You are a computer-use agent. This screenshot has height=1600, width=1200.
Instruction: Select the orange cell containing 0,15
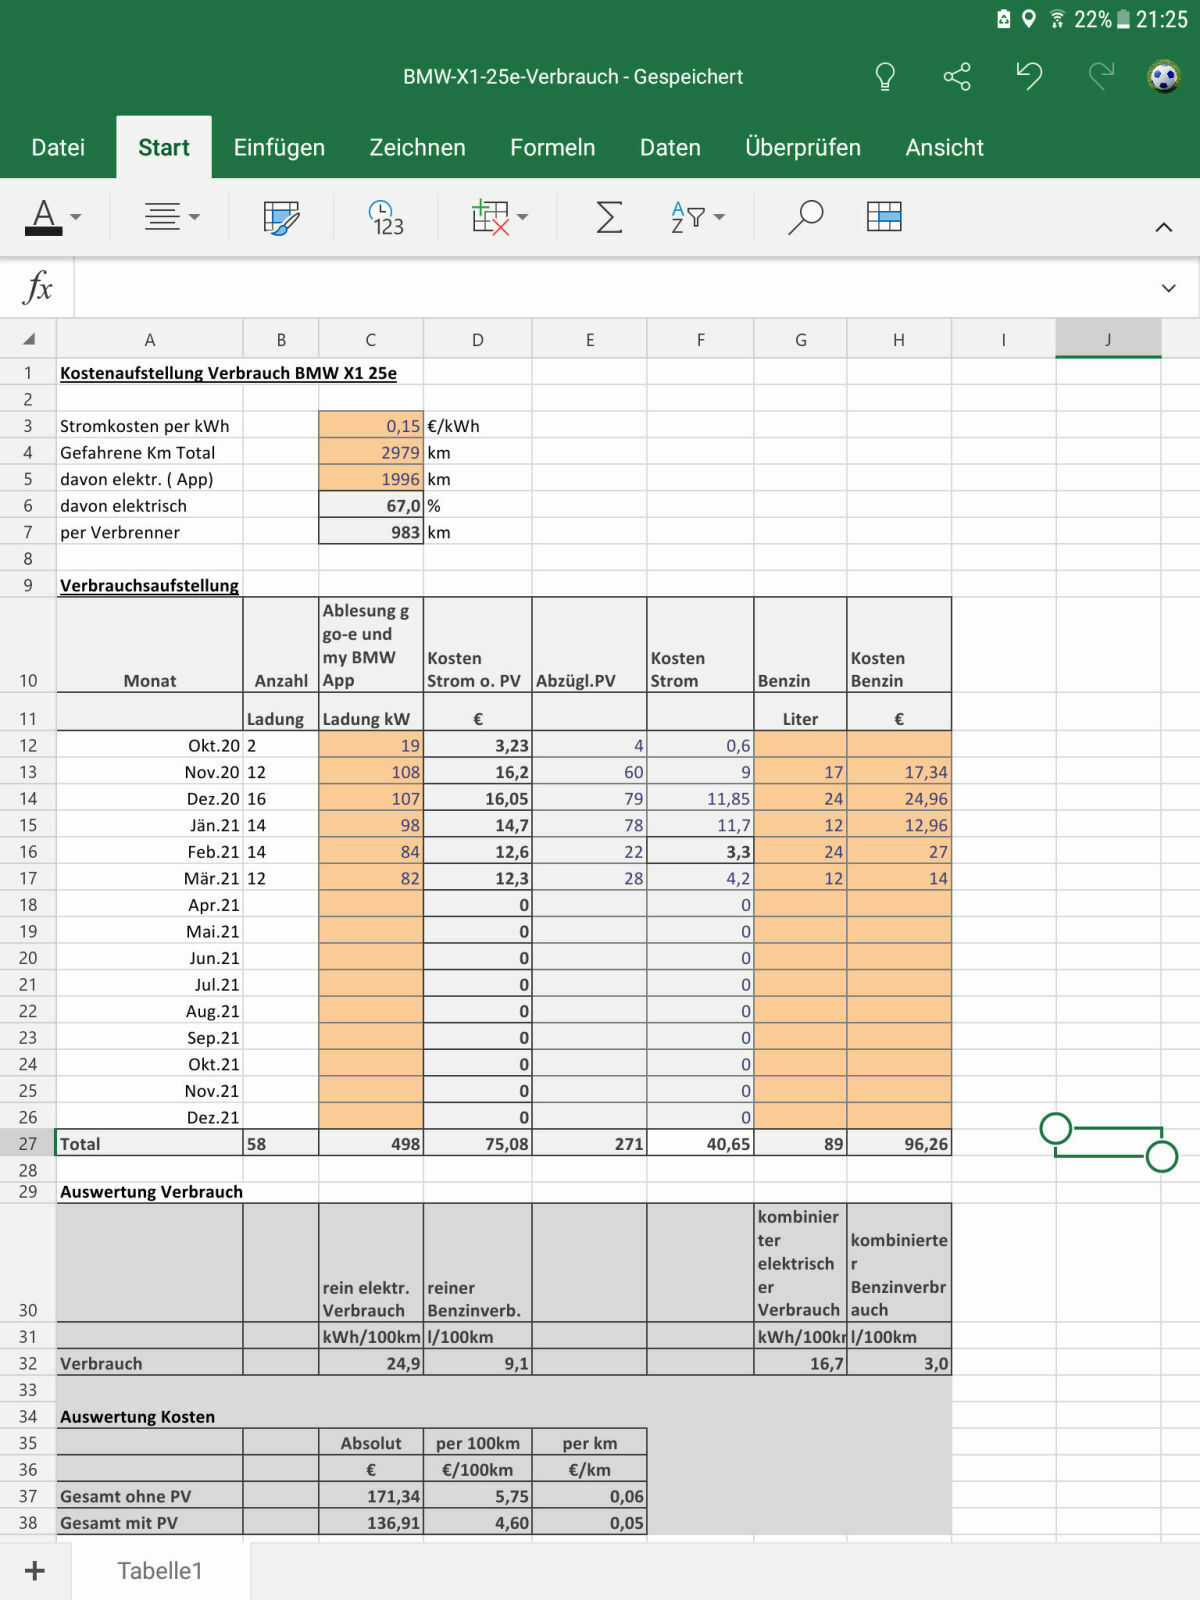[371, 425]
